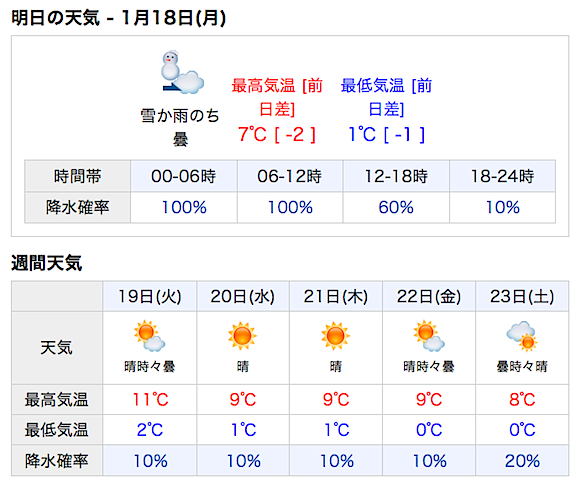Select the 18-24時 time slot header
The image size is (576, 483).
pyautogui.click(x=503, y=176)
